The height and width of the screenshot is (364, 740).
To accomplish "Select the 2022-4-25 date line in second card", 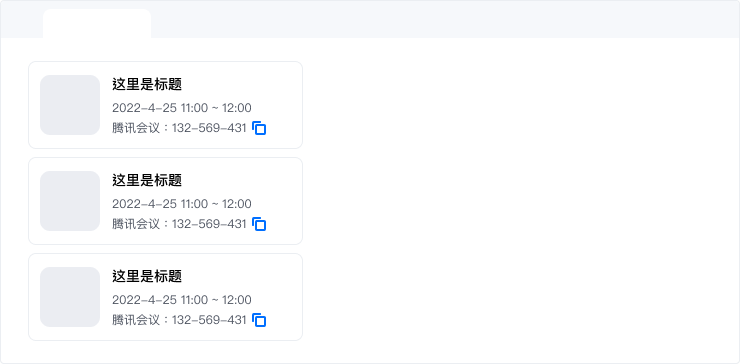I will 182,204.
